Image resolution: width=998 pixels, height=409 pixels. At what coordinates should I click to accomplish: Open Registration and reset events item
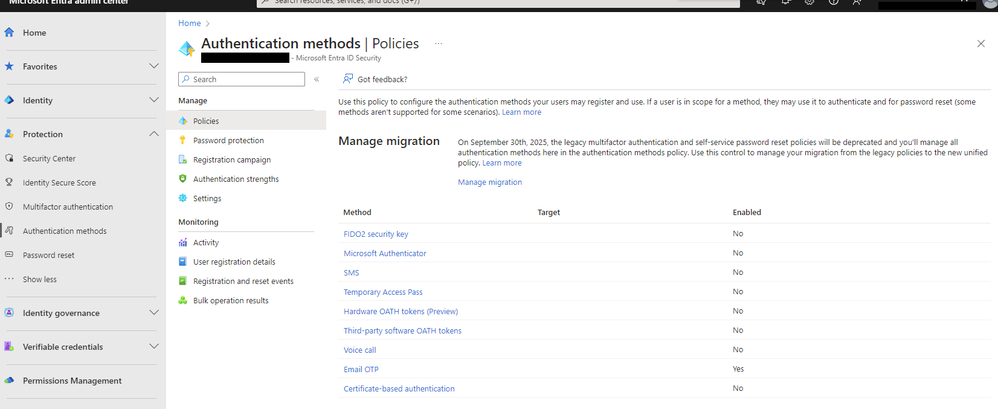click(x=243, y=281)
